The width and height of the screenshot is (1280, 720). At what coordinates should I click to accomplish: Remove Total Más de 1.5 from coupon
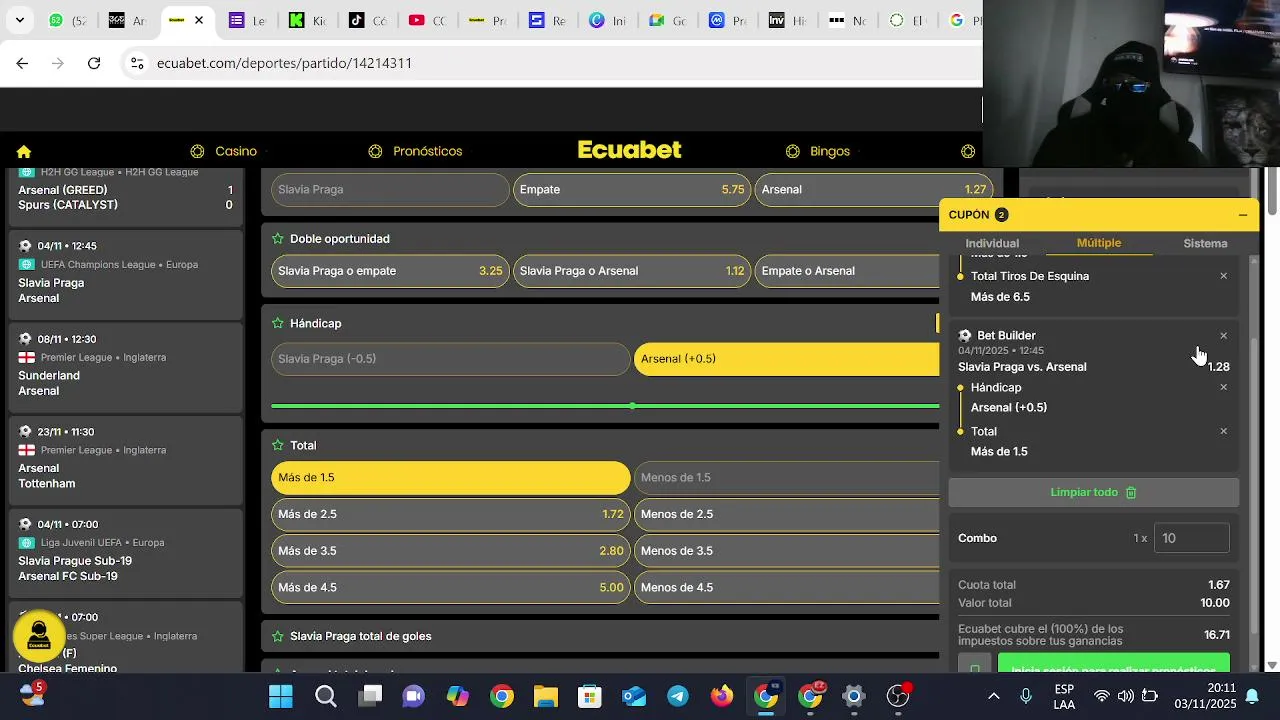coord(1223,431)
